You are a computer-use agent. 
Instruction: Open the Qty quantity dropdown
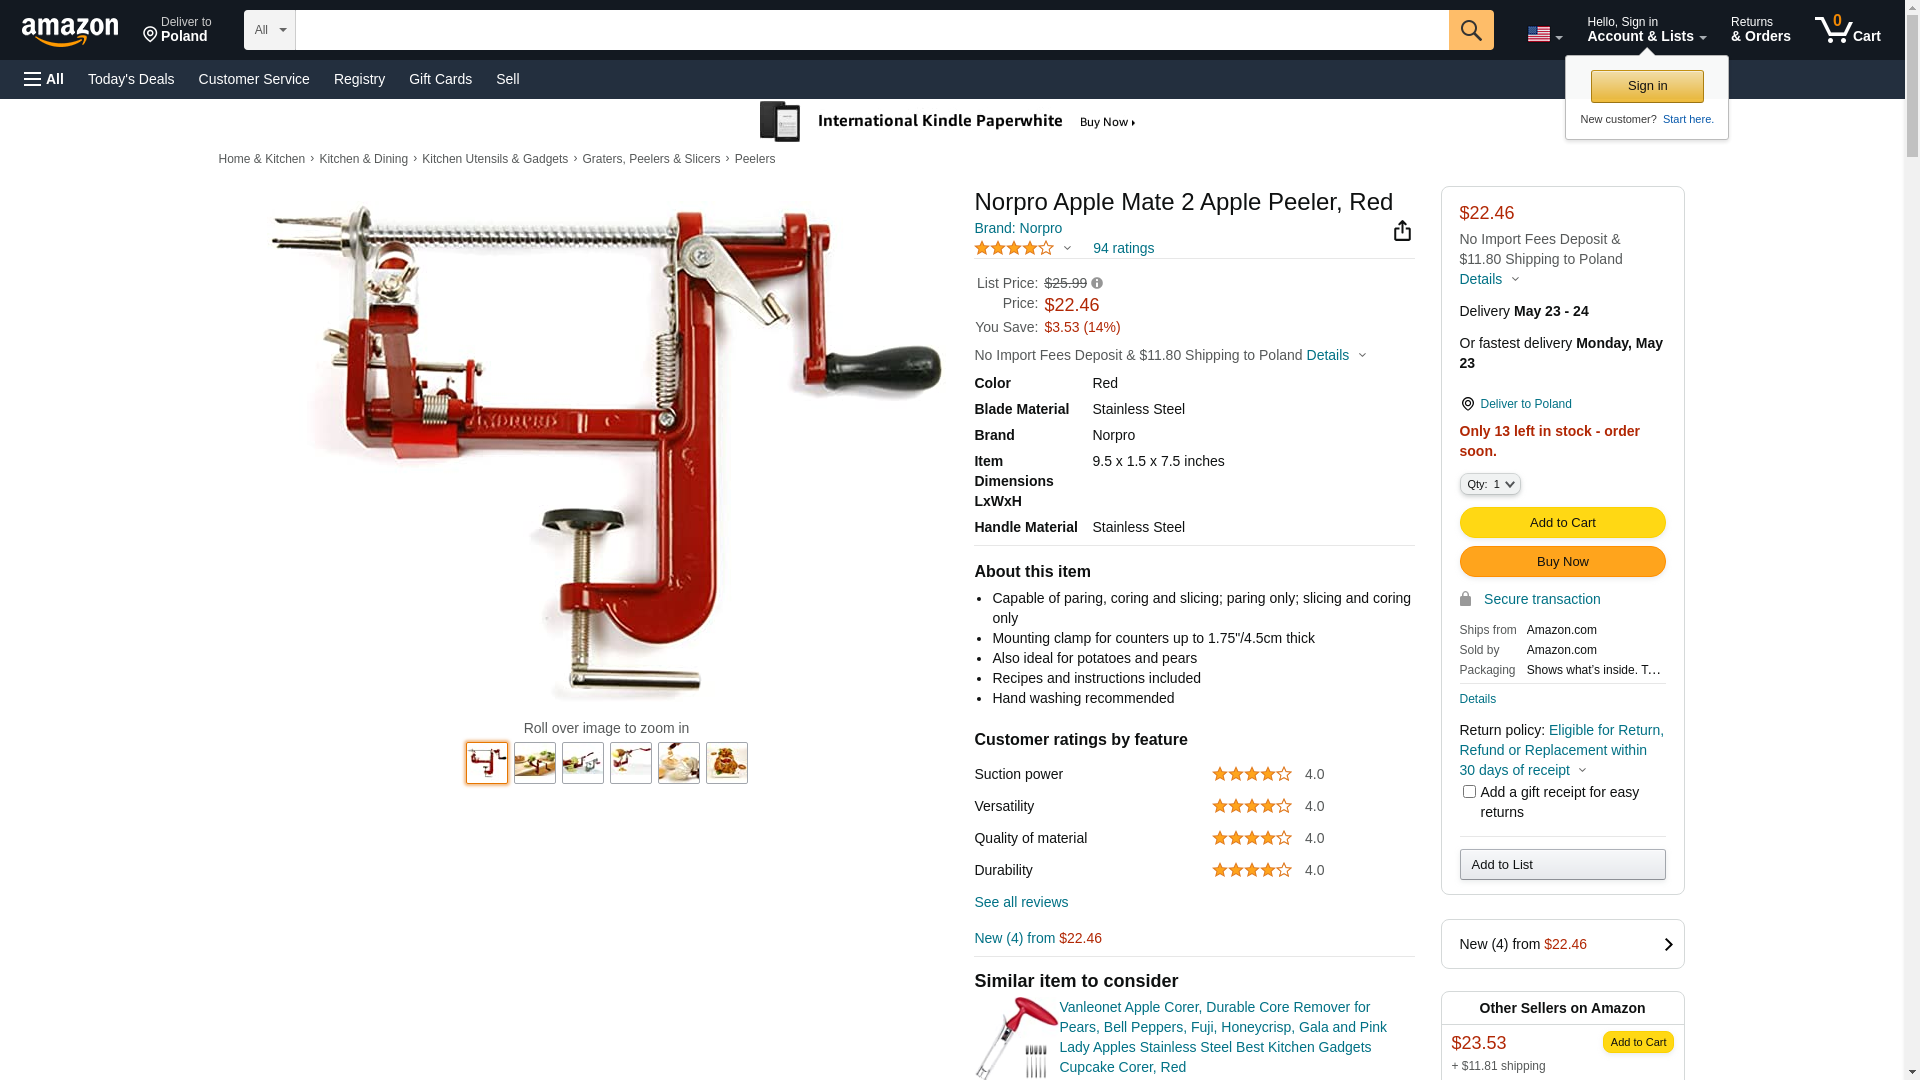coord(1489,484)
